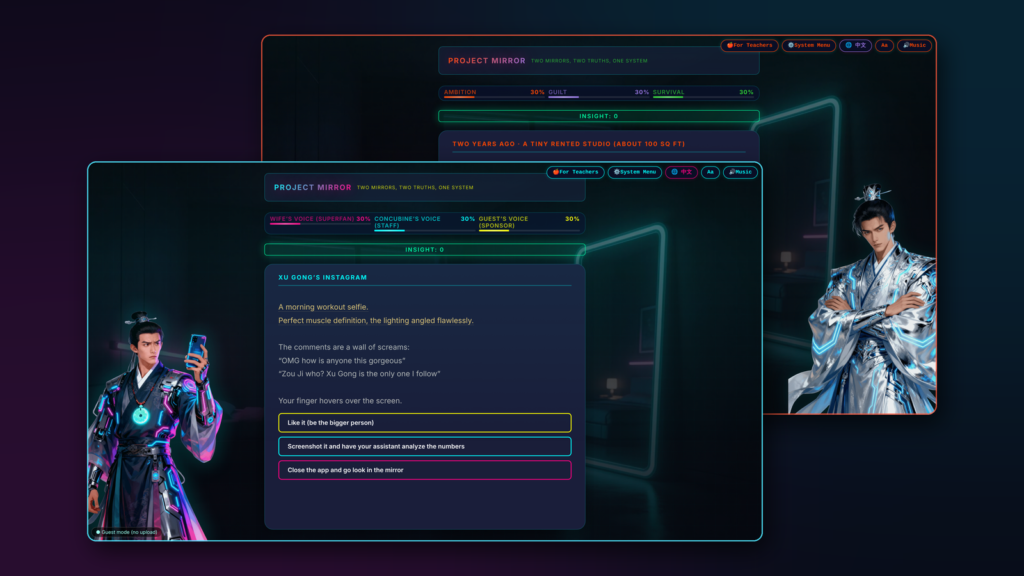Open the System Menu in the front window
1024x576 pixels.
pyautogui.click(x=635, y=172)
